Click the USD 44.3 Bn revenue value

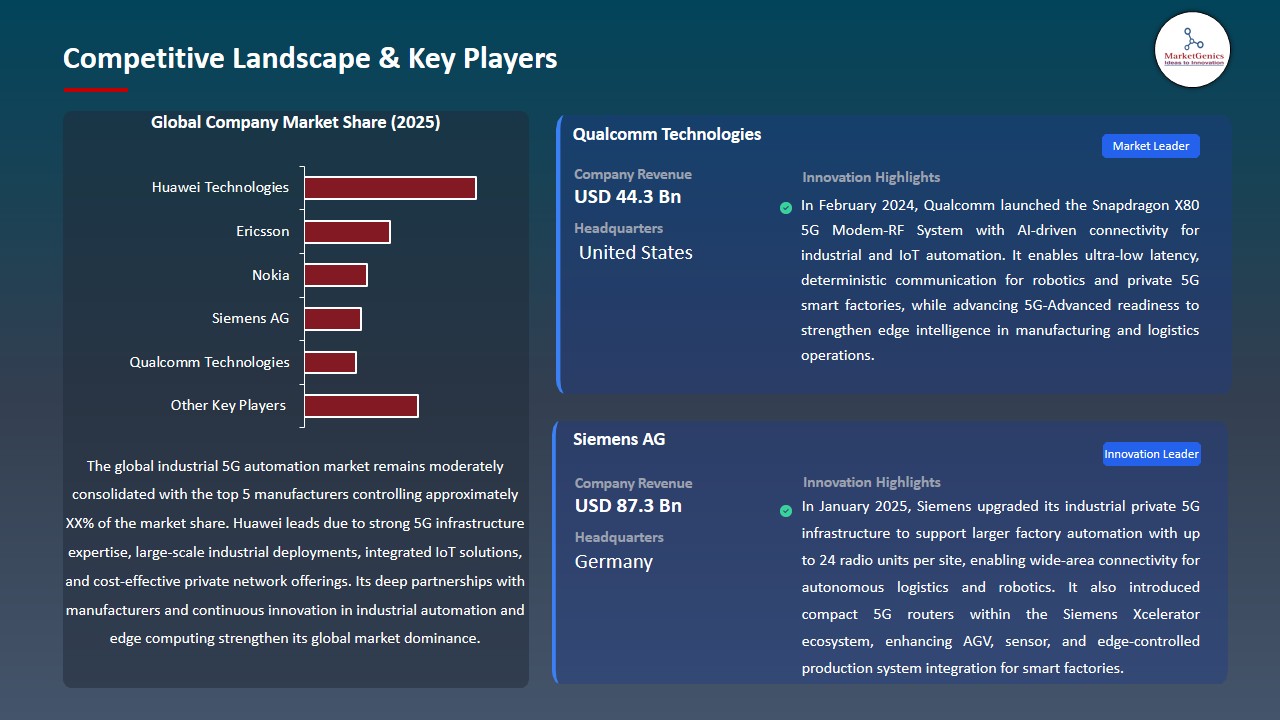628,197
